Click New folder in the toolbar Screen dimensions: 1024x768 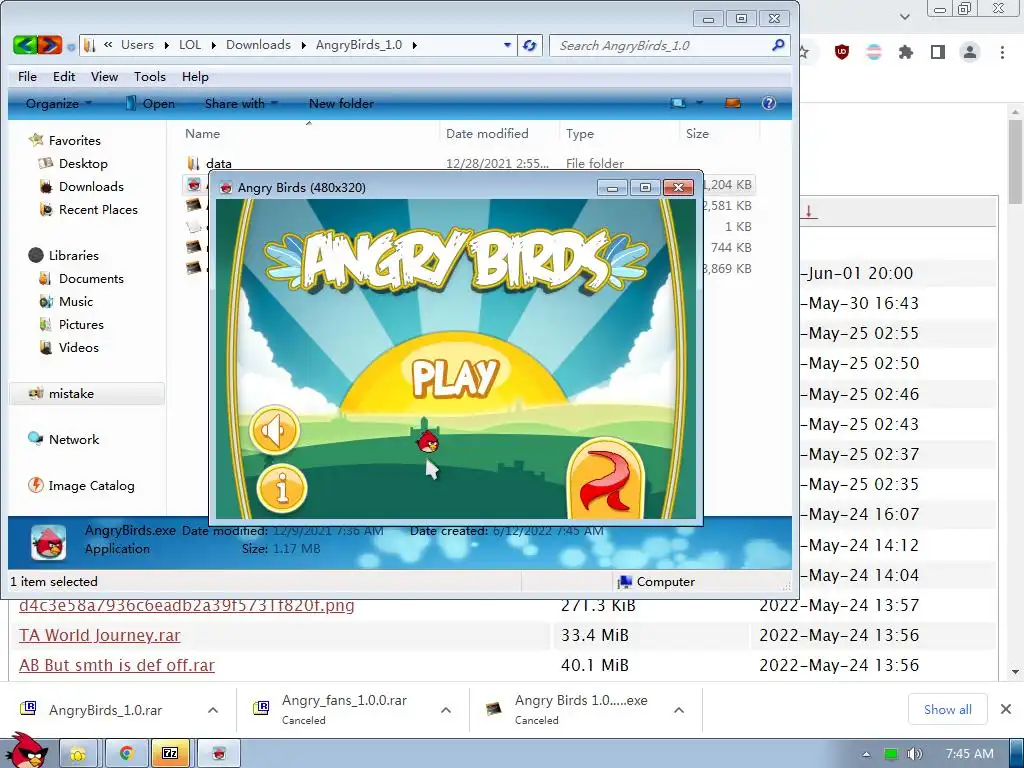coord(341,103)
